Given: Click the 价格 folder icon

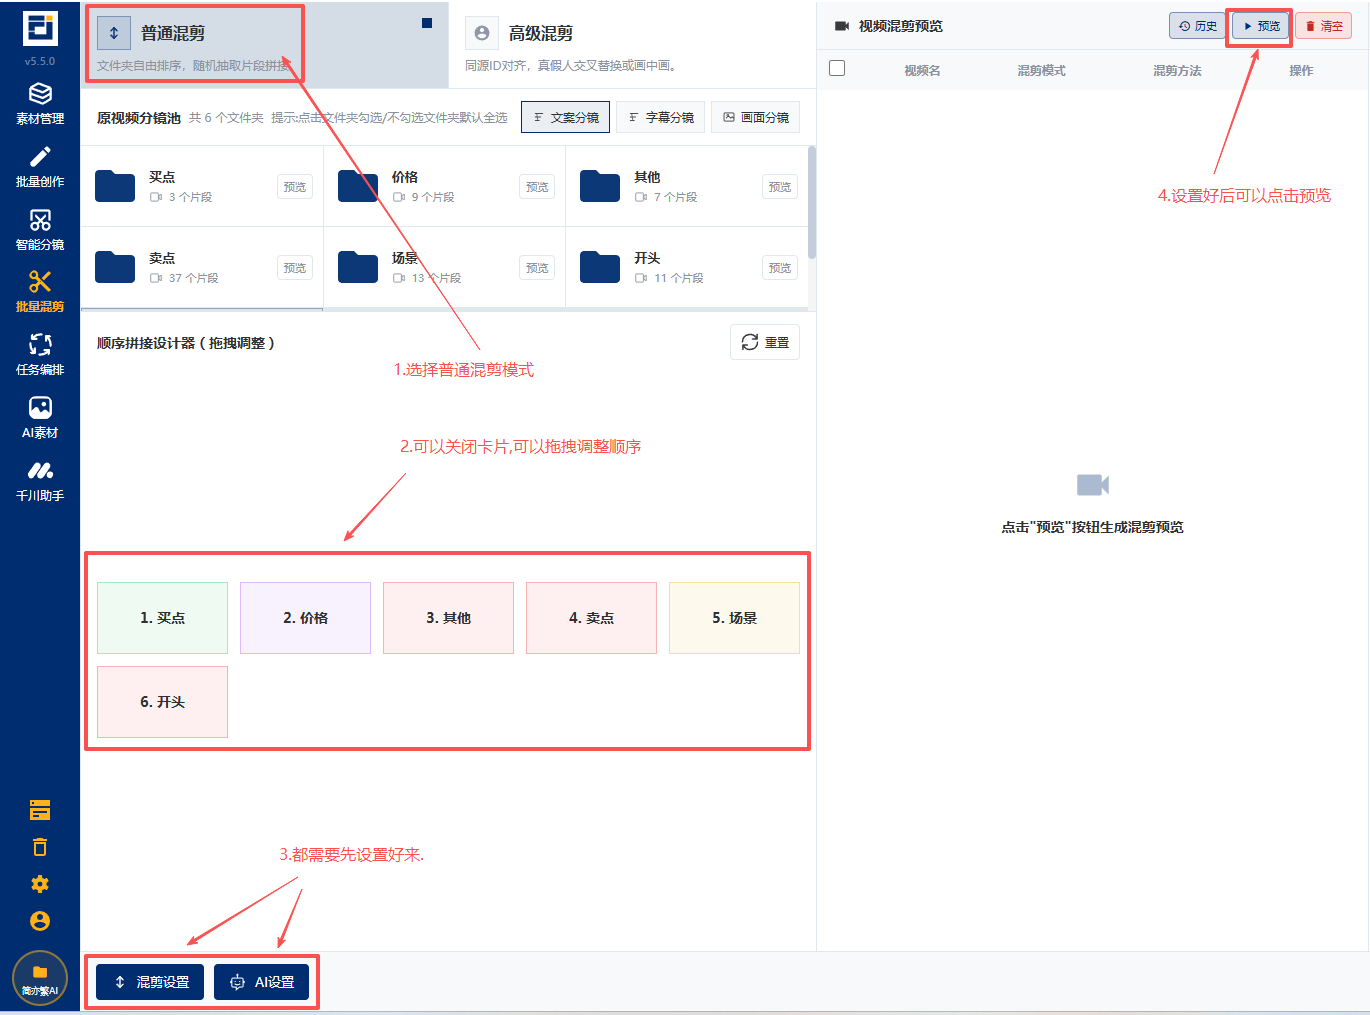Looking at the screenshot, I should pyautogui.click(x=358, y=186).
